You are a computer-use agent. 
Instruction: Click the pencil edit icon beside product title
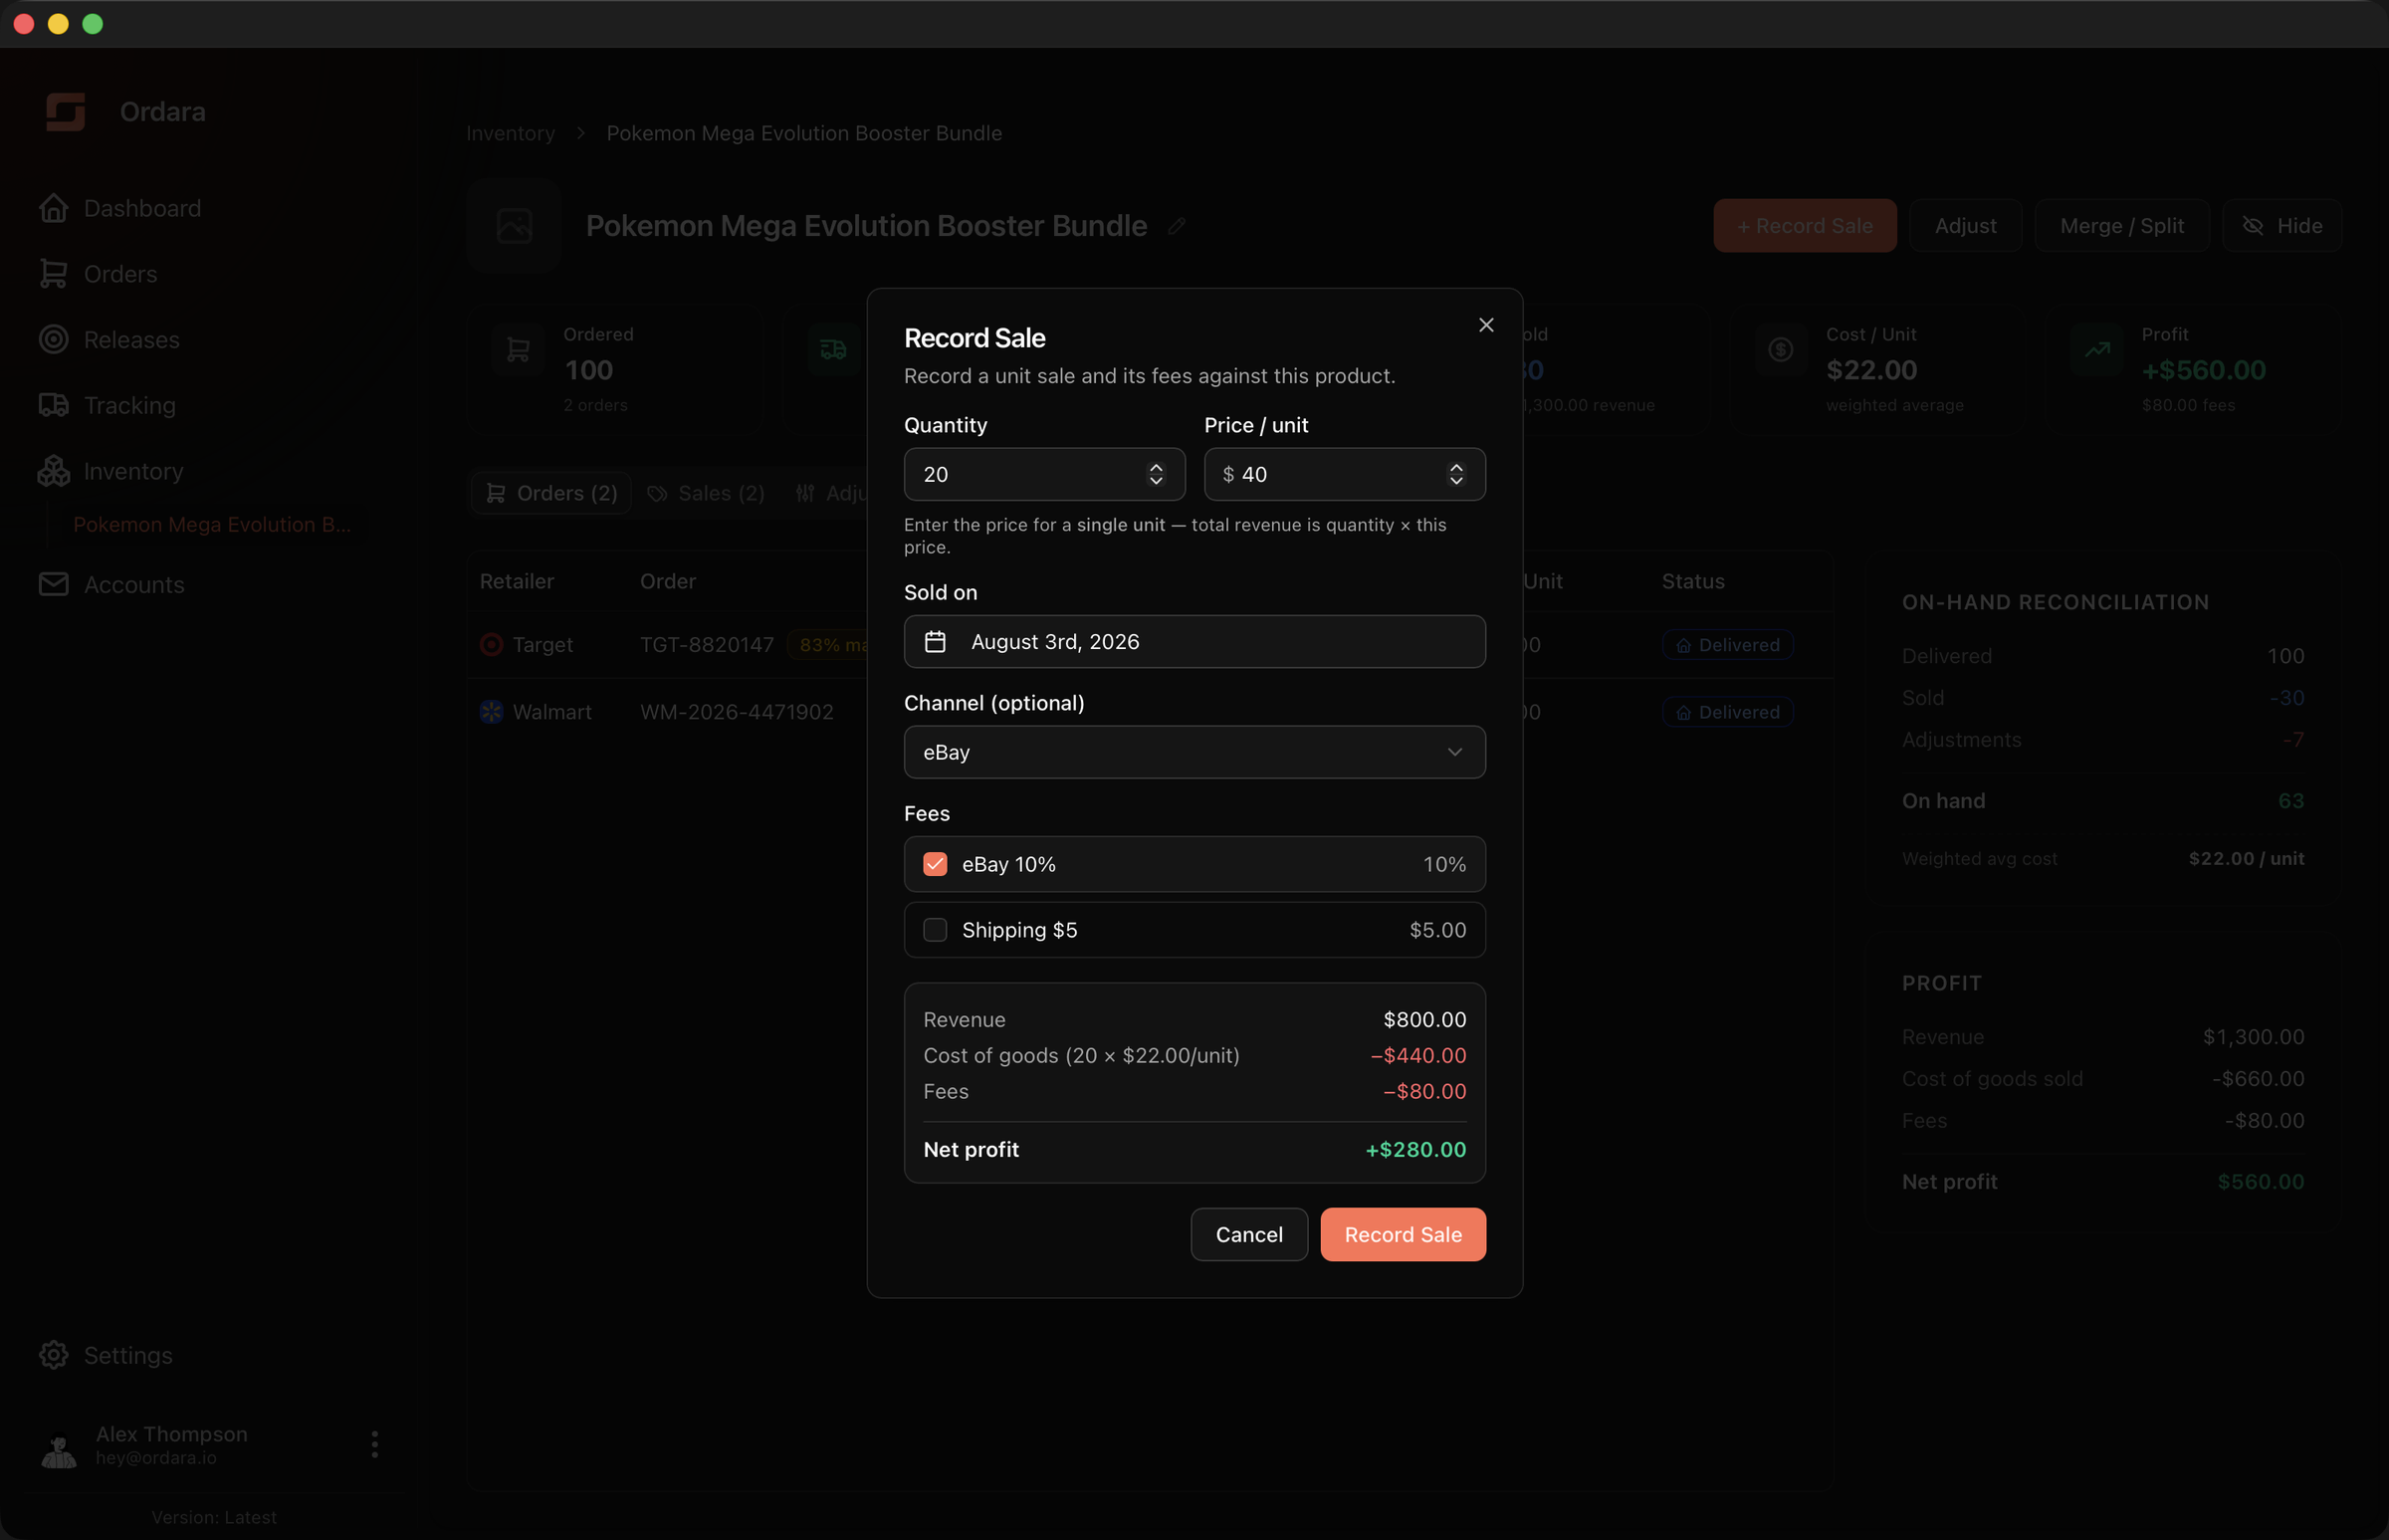1177,227
